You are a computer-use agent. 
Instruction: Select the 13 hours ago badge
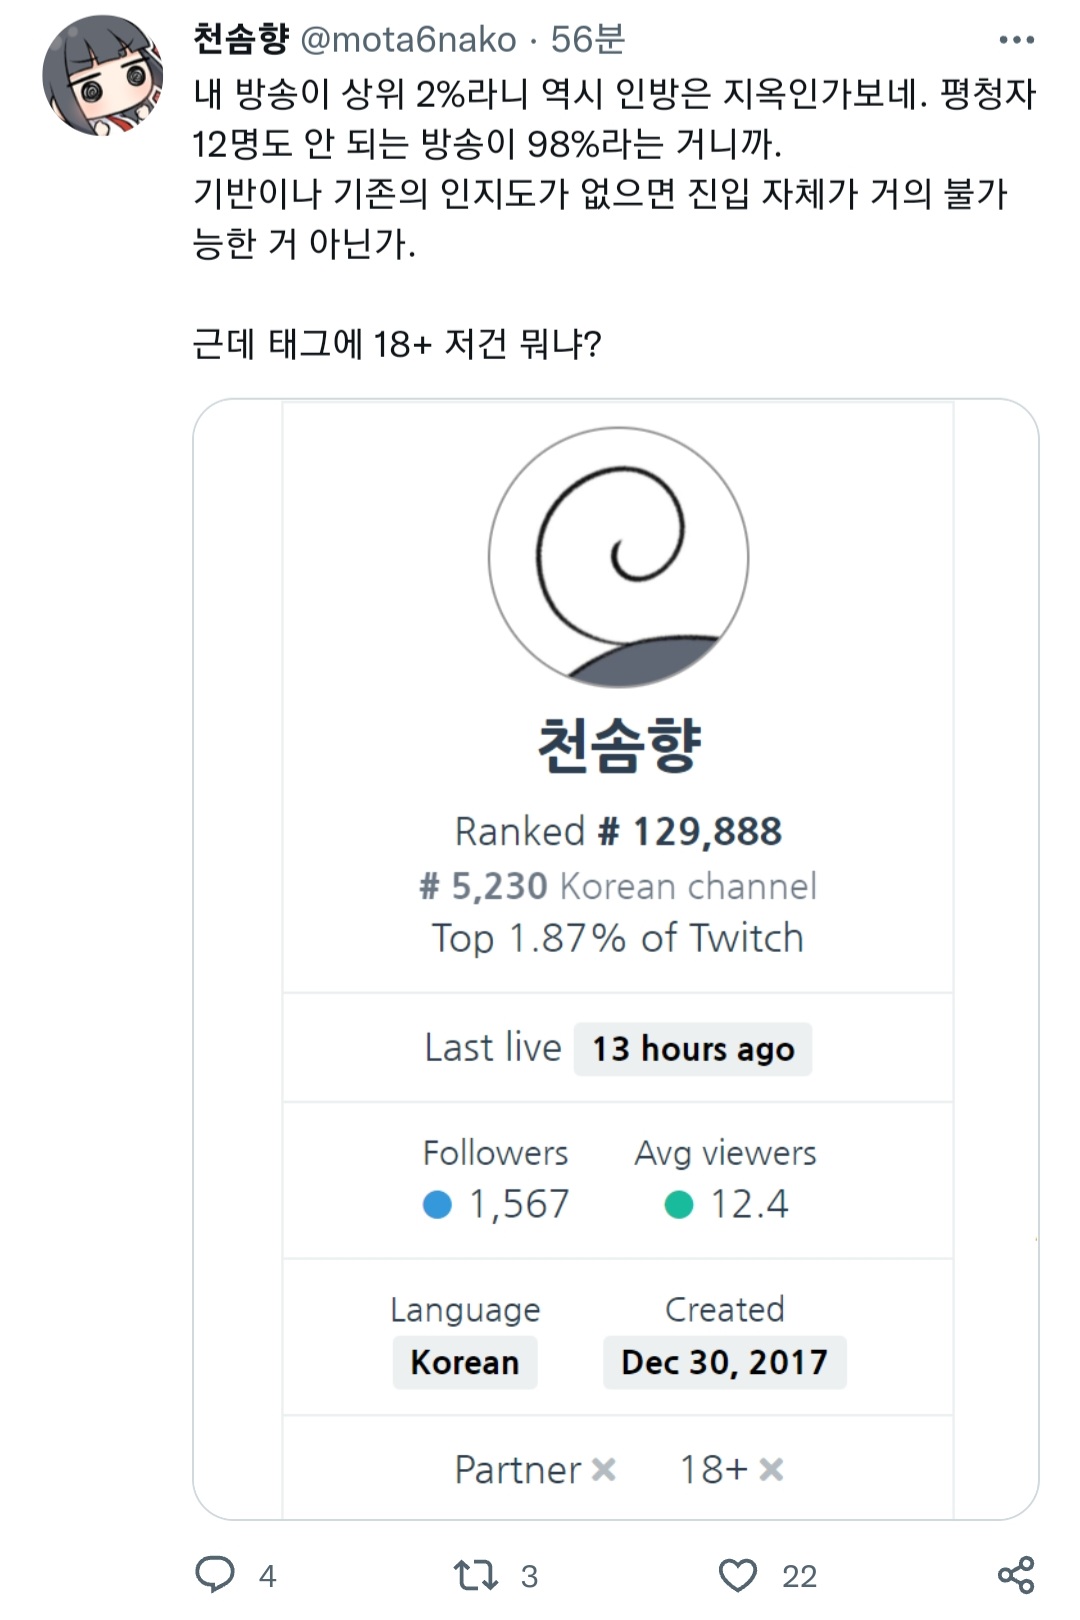coord(693,1049)
